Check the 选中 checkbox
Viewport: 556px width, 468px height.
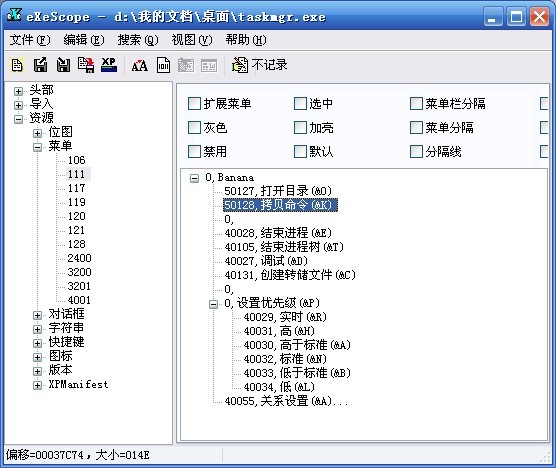point(300,104)
